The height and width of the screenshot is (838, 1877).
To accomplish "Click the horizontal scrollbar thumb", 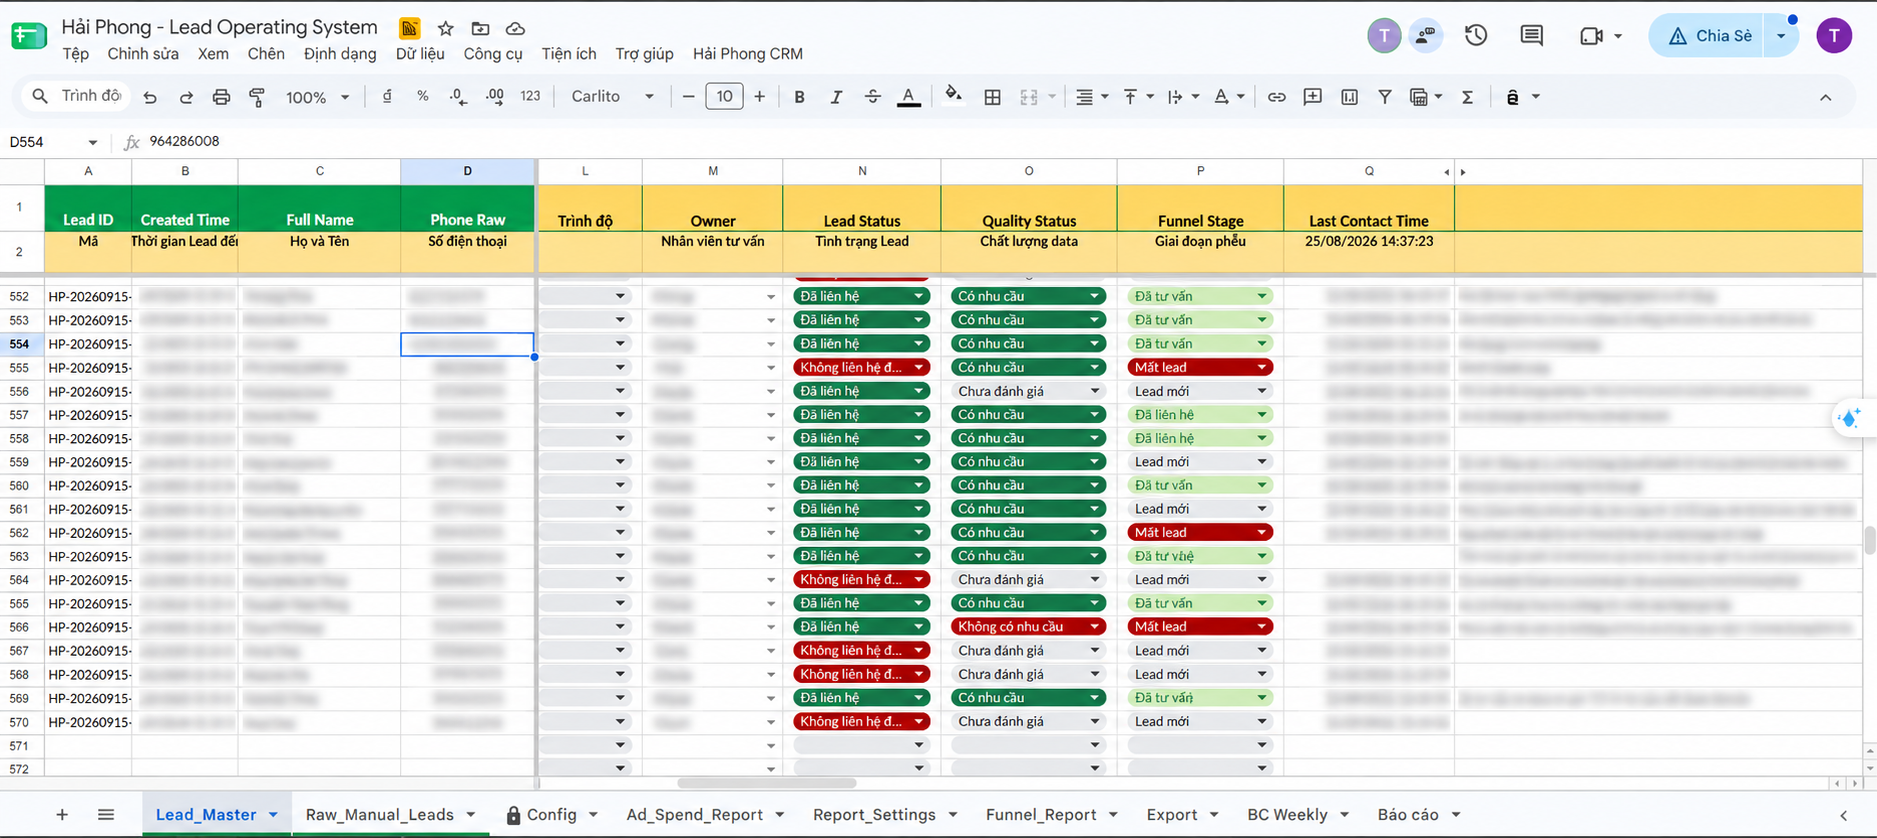I will (767, 783).
